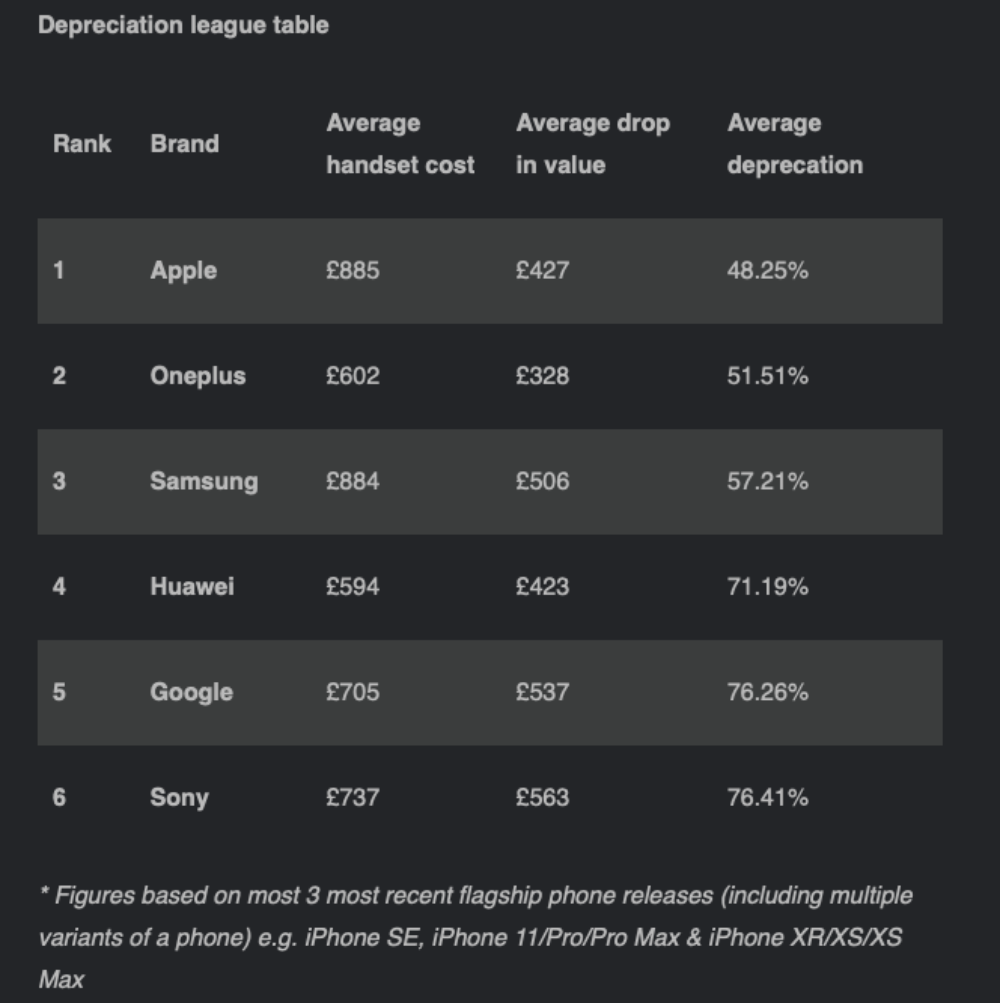Click the "Average drop in value" header
The width and height of the screenshot is (1000, 1003).
[592, 144]
